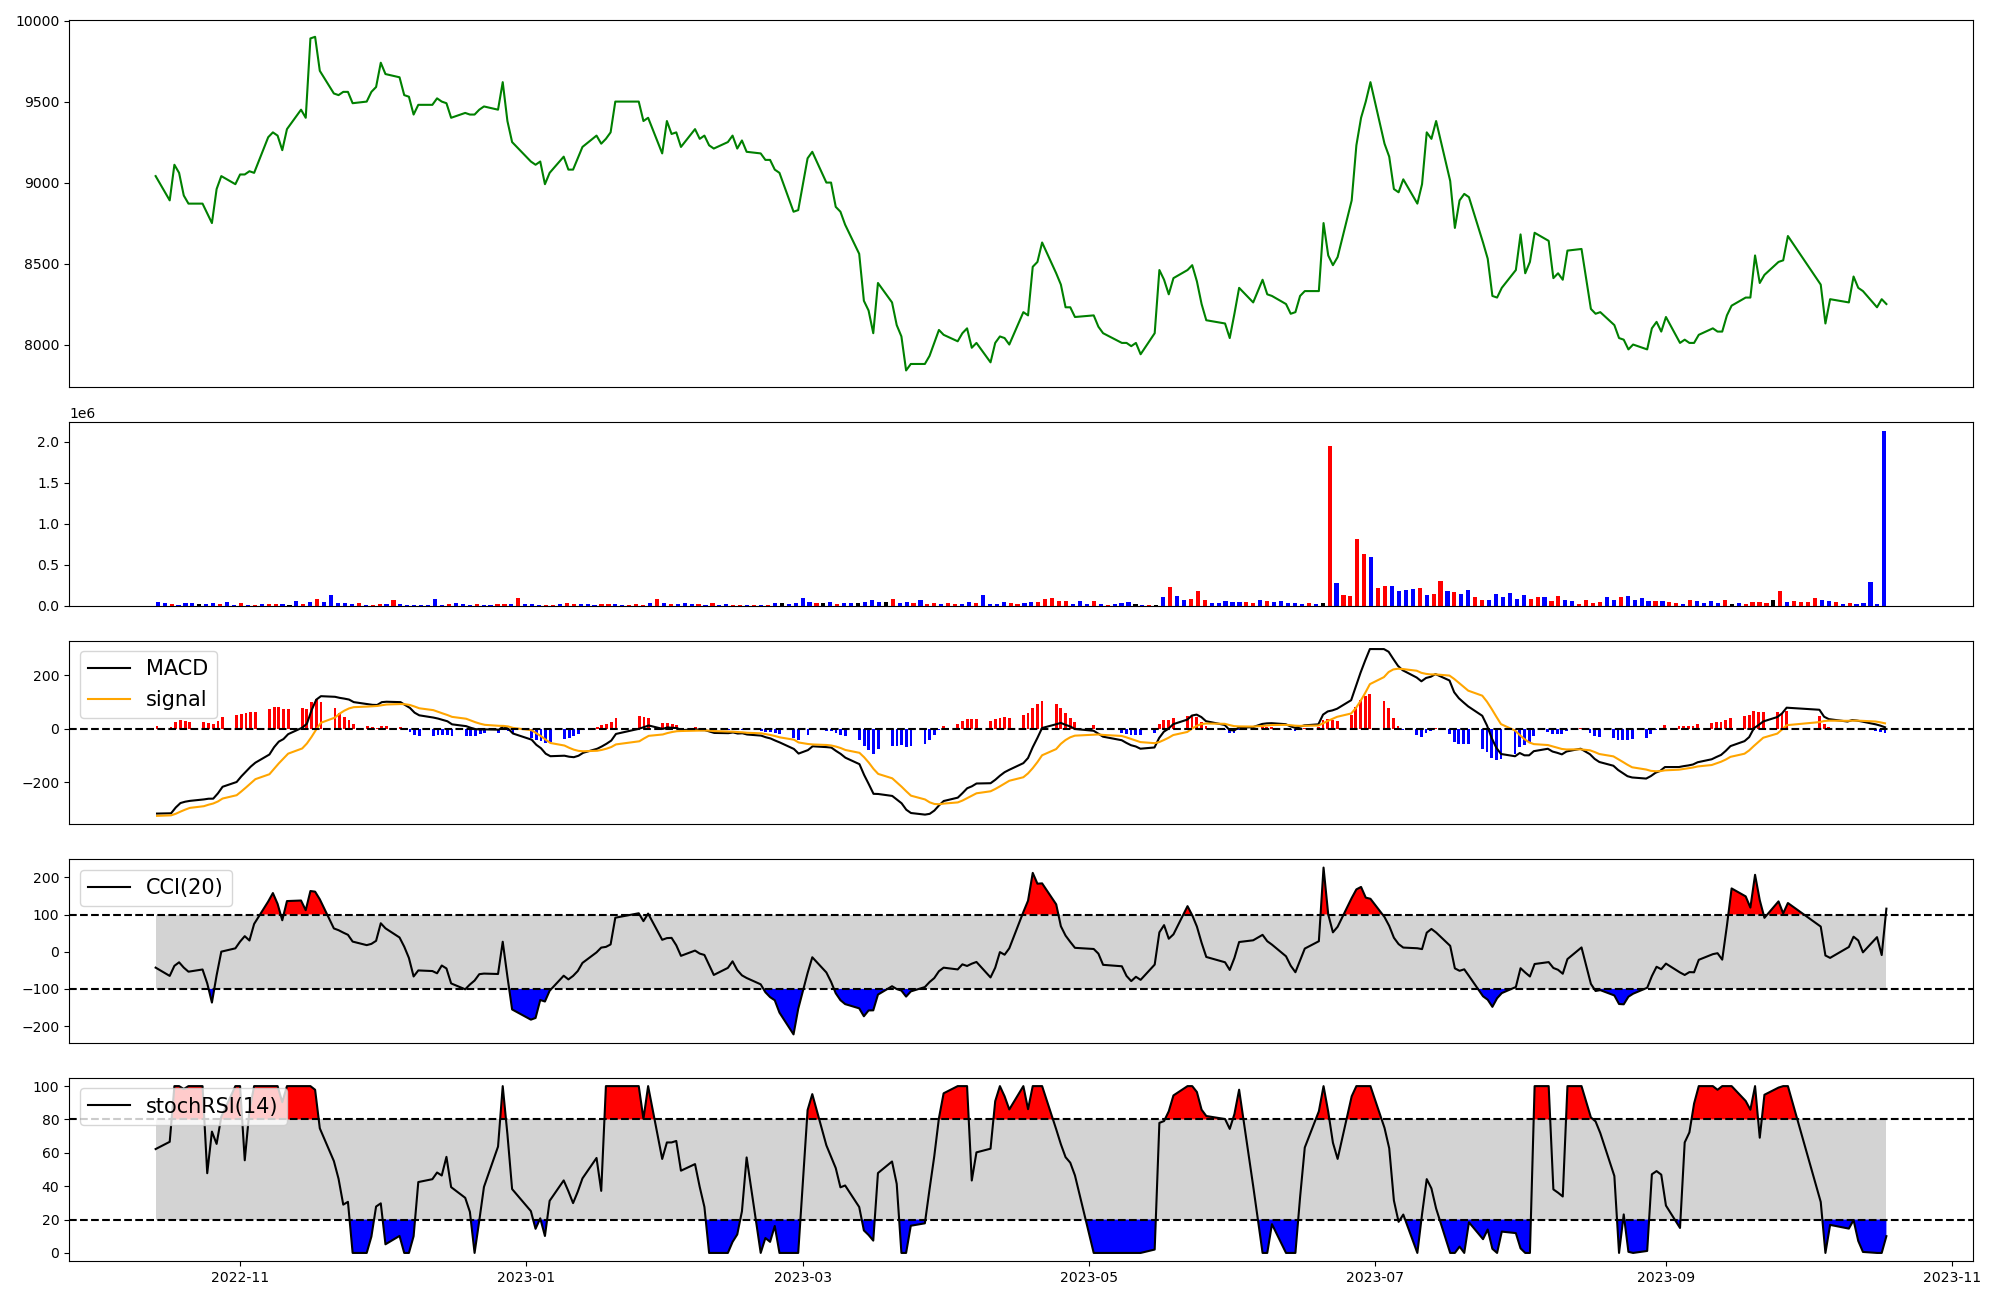This screenshot has width=2000, height=1300.
Task: Click the 10000 price axis label
Action: (x=37, y=21)
